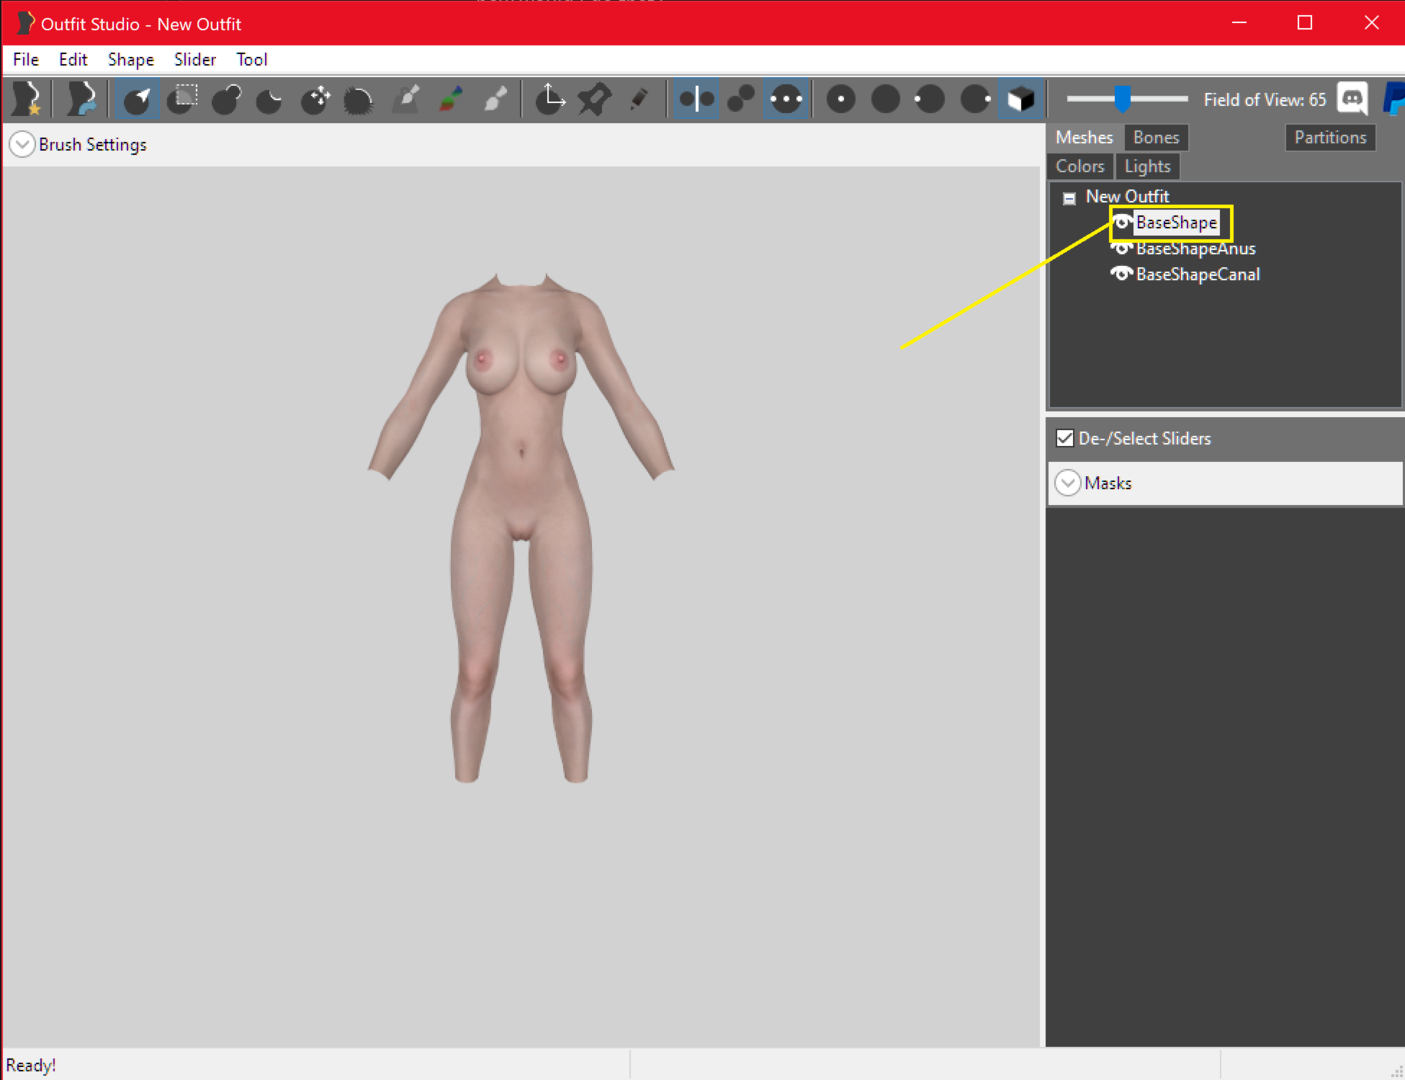1405x1080 pixels.
Task: Switch to the Lights tab
Action: pyautogui.click(x=1147, y=166)
